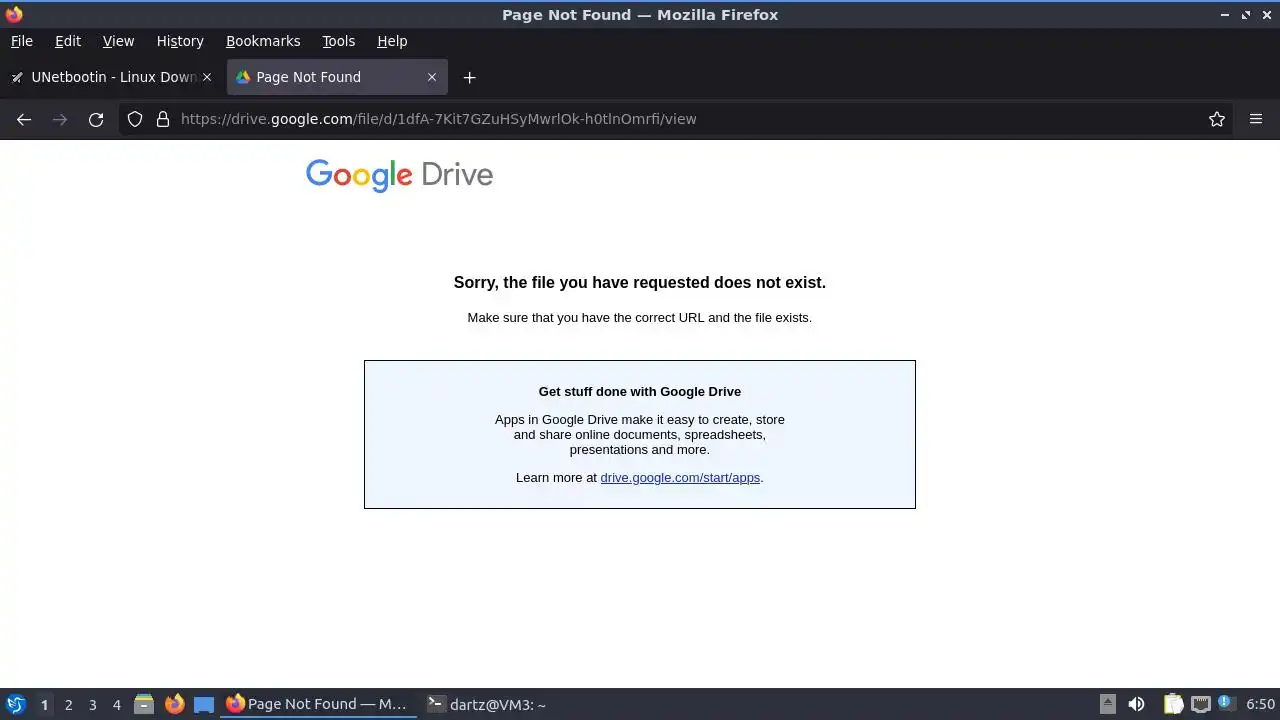Click the forward navigation arrow
Image resolution: width=1280 pixels, height=720 pixels.
[x=60, y=119]
